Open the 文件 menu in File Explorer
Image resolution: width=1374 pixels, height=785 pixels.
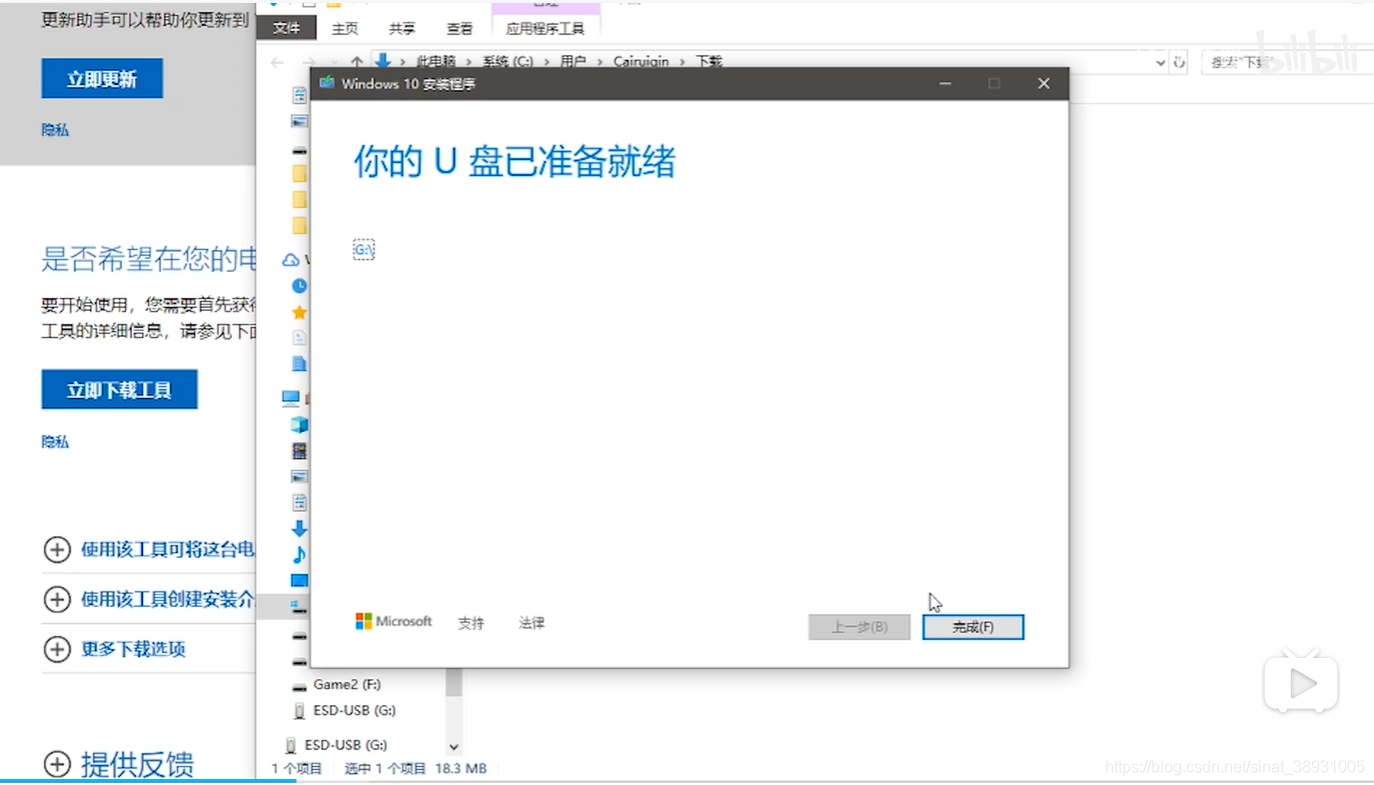pos(286,27)
